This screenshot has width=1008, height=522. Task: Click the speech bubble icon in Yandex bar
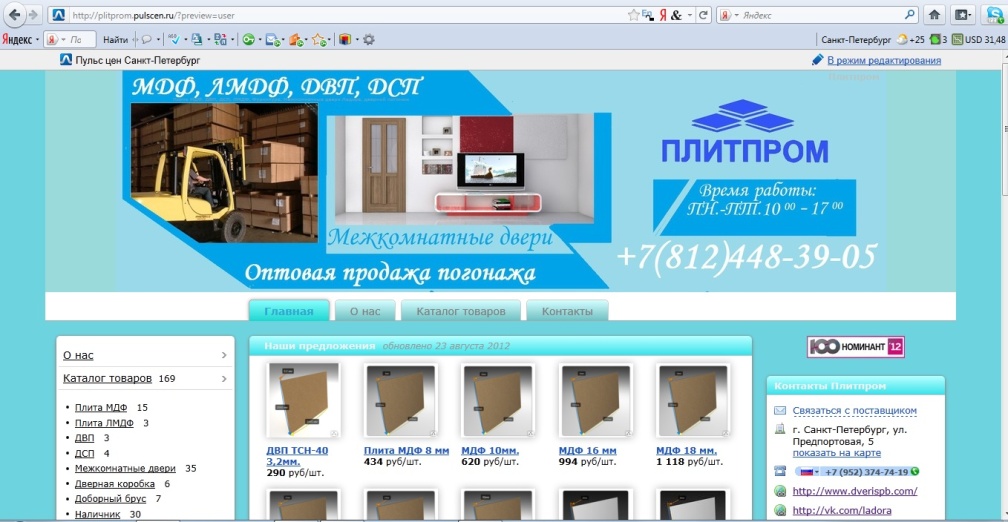[147, 39]
